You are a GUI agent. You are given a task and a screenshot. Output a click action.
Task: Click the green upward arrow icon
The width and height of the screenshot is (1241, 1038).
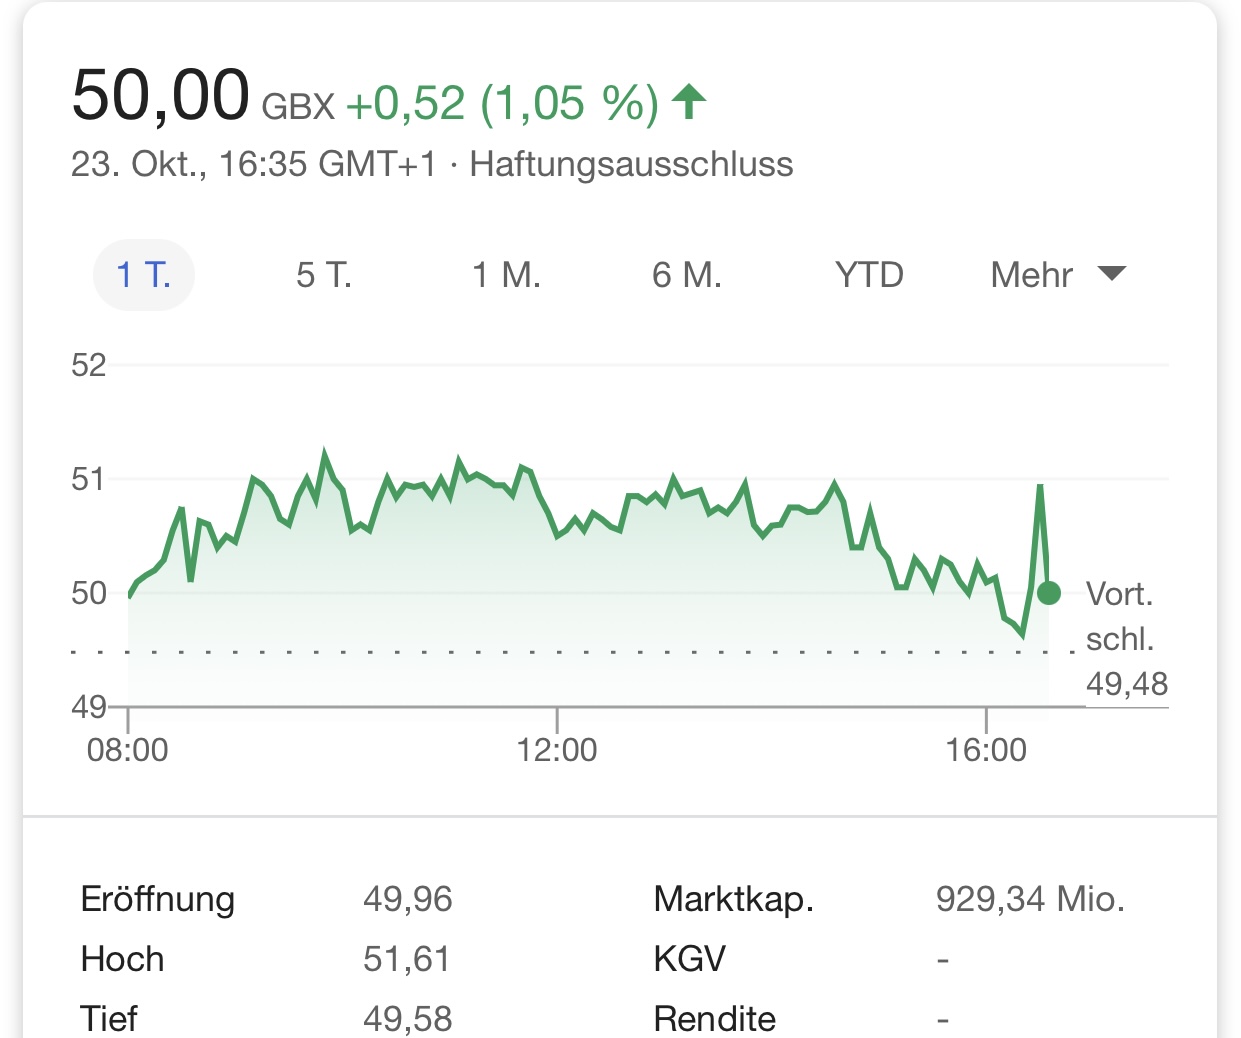pos(689,102)
